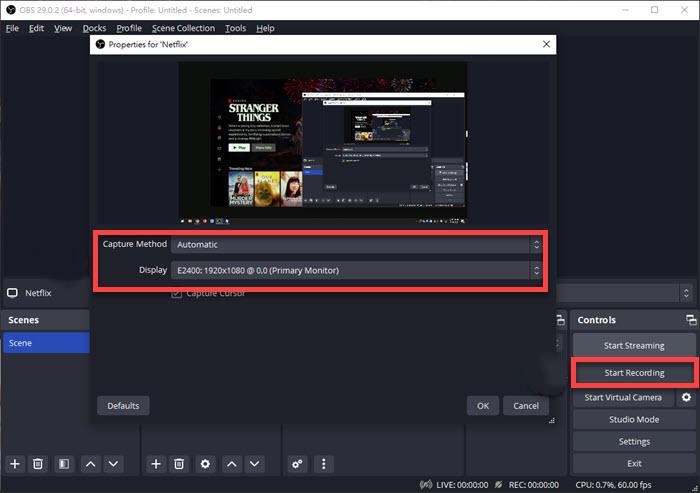Click the live broadcast status icon

pos(426,485)
